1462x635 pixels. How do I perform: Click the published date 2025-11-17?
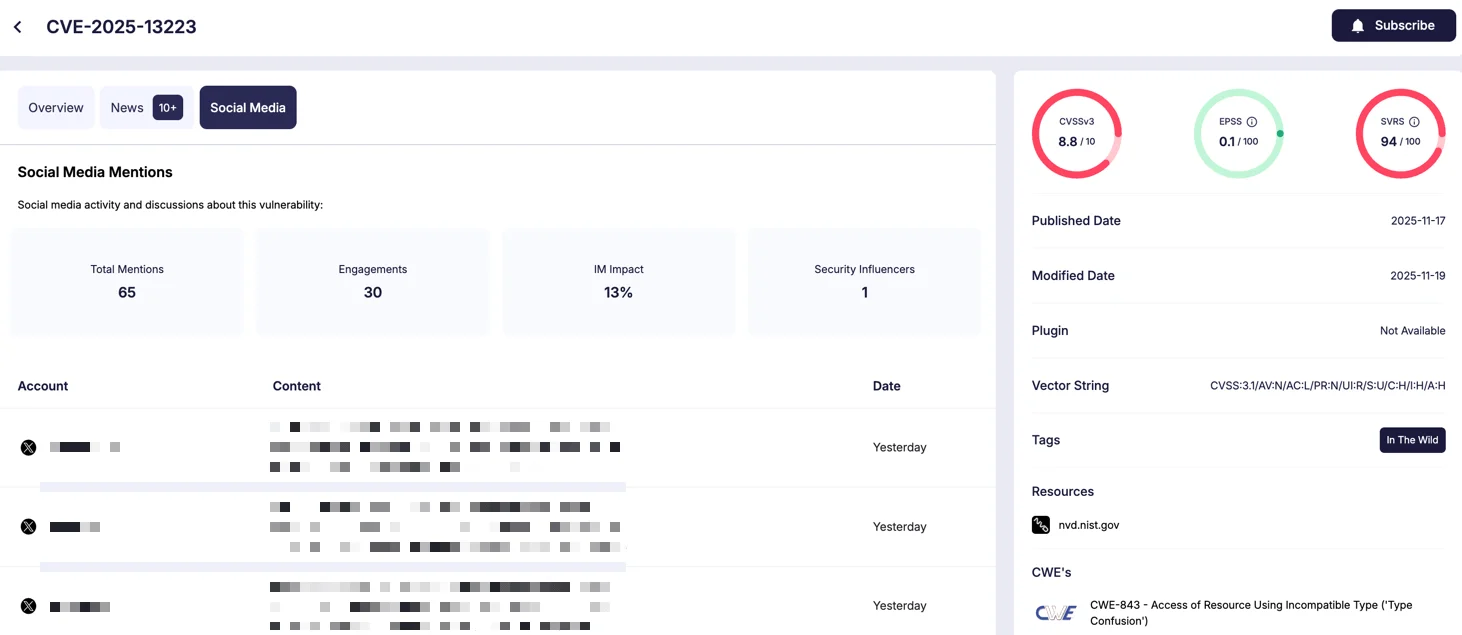coord(1418,221)
